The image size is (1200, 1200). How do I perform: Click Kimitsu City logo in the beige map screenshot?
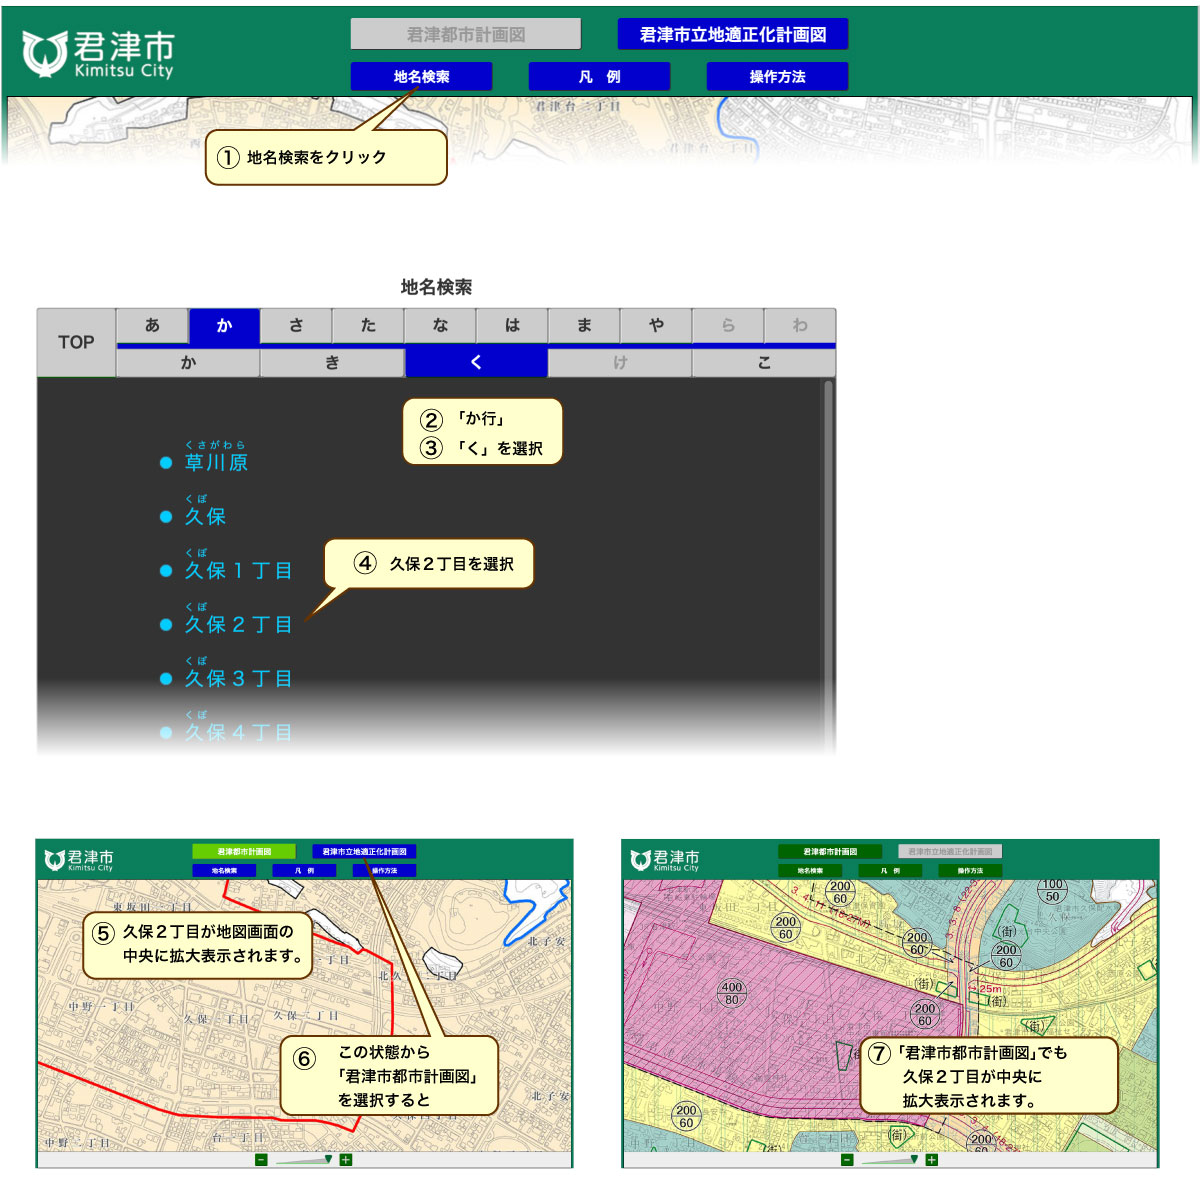78,860
